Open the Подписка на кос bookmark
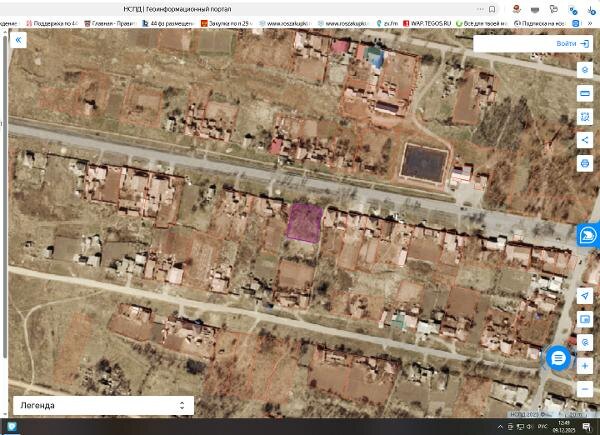 pos(539,23)
